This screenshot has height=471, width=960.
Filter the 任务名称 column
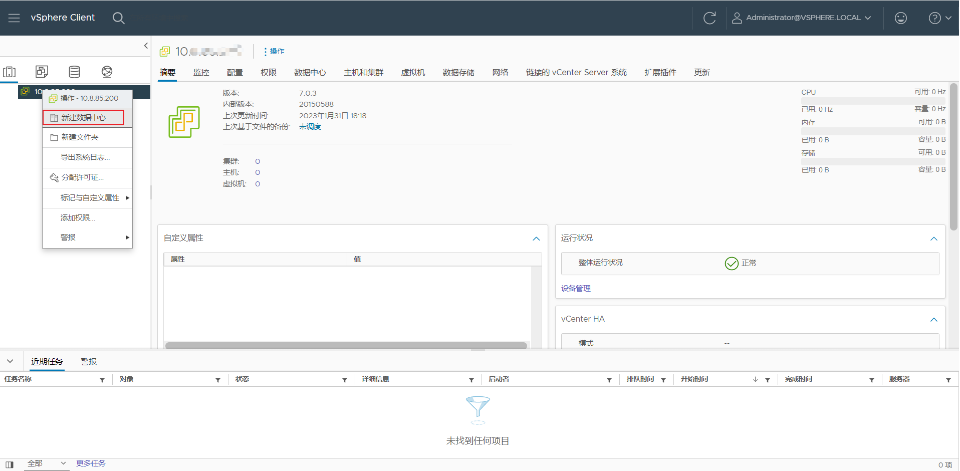[102, 380]
